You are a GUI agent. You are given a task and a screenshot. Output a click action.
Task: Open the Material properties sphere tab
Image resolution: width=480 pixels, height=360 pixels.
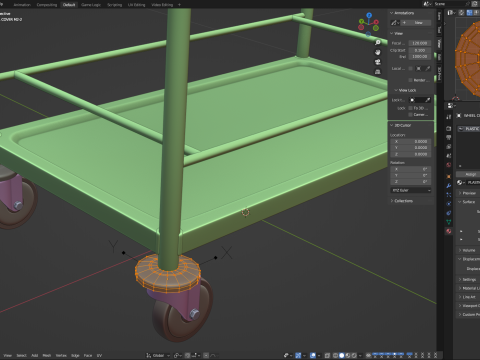tap(449, 231)
